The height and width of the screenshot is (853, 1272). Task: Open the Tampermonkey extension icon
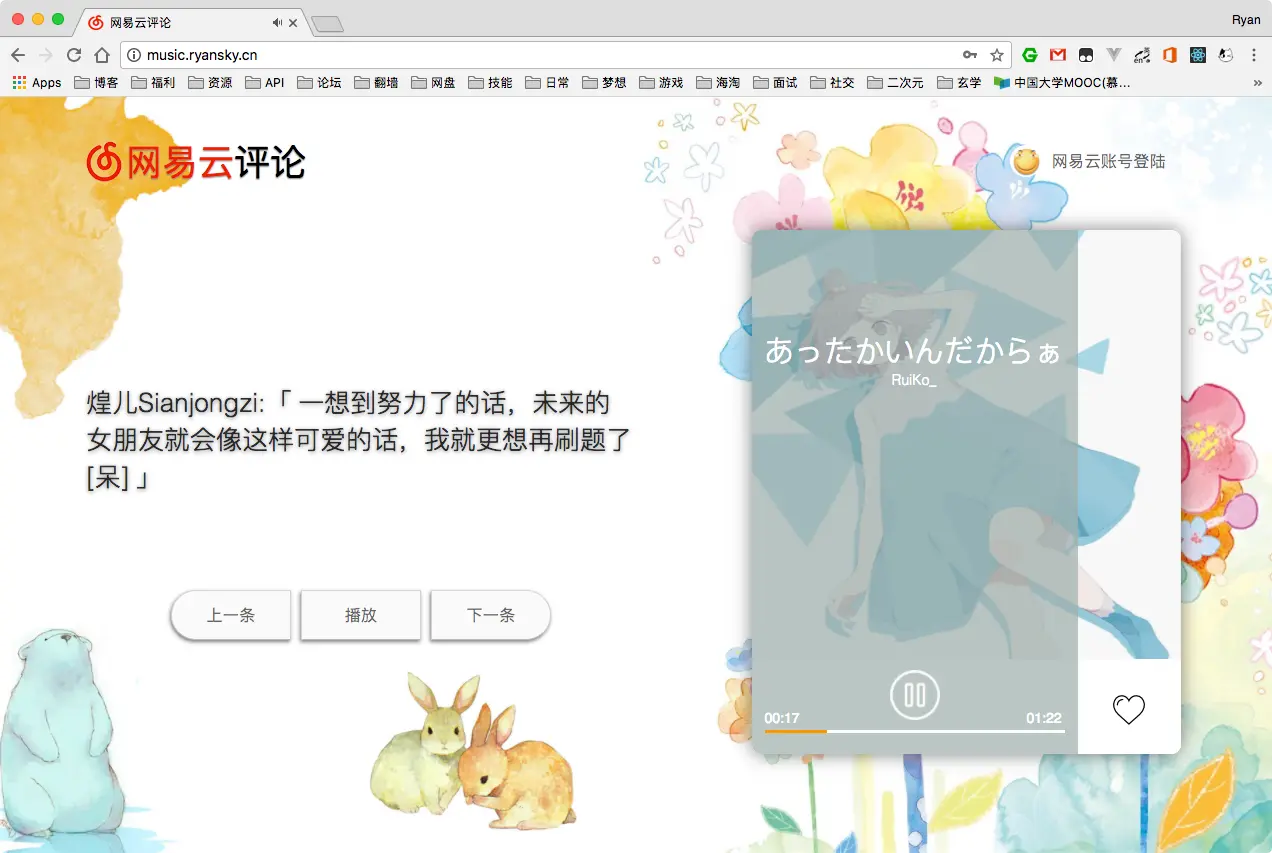tap(1086, 55)
